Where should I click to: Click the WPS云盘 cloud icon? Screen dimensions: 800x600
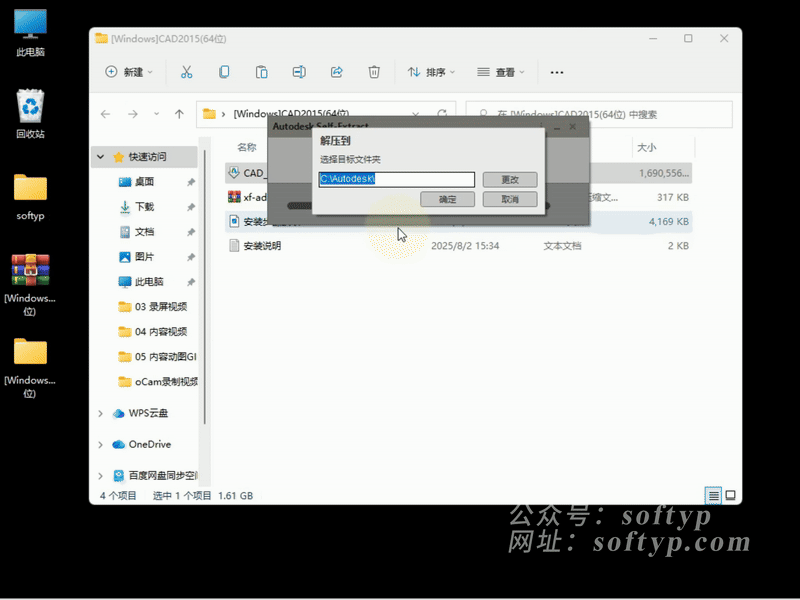pos(118,413)
